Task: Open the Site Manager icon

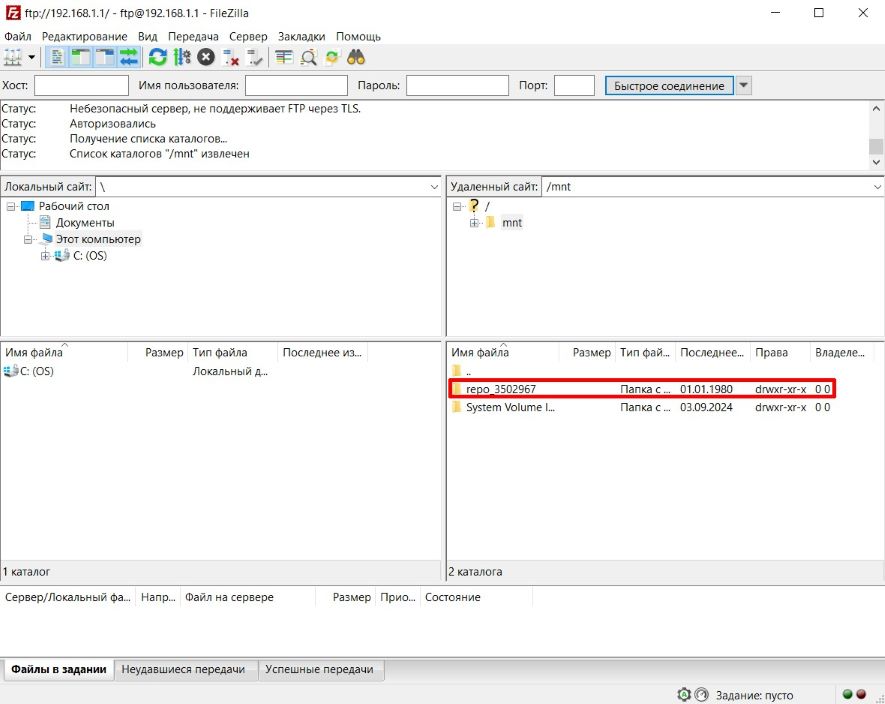Action: (13, 57)
